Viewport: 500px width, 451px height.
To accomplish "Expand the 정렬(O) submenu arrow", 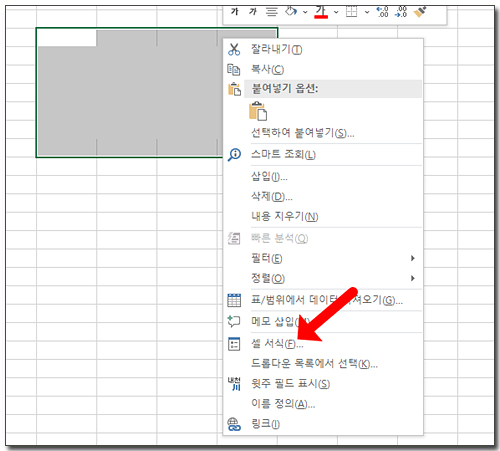I will click(x=413, y=278).
